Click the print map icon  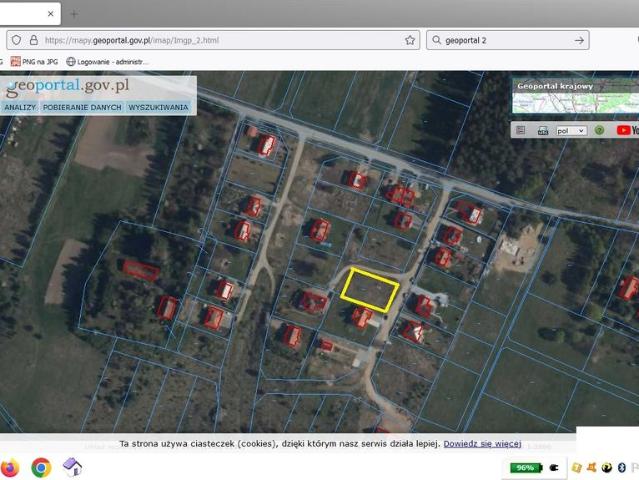click(x=543, y=130)
